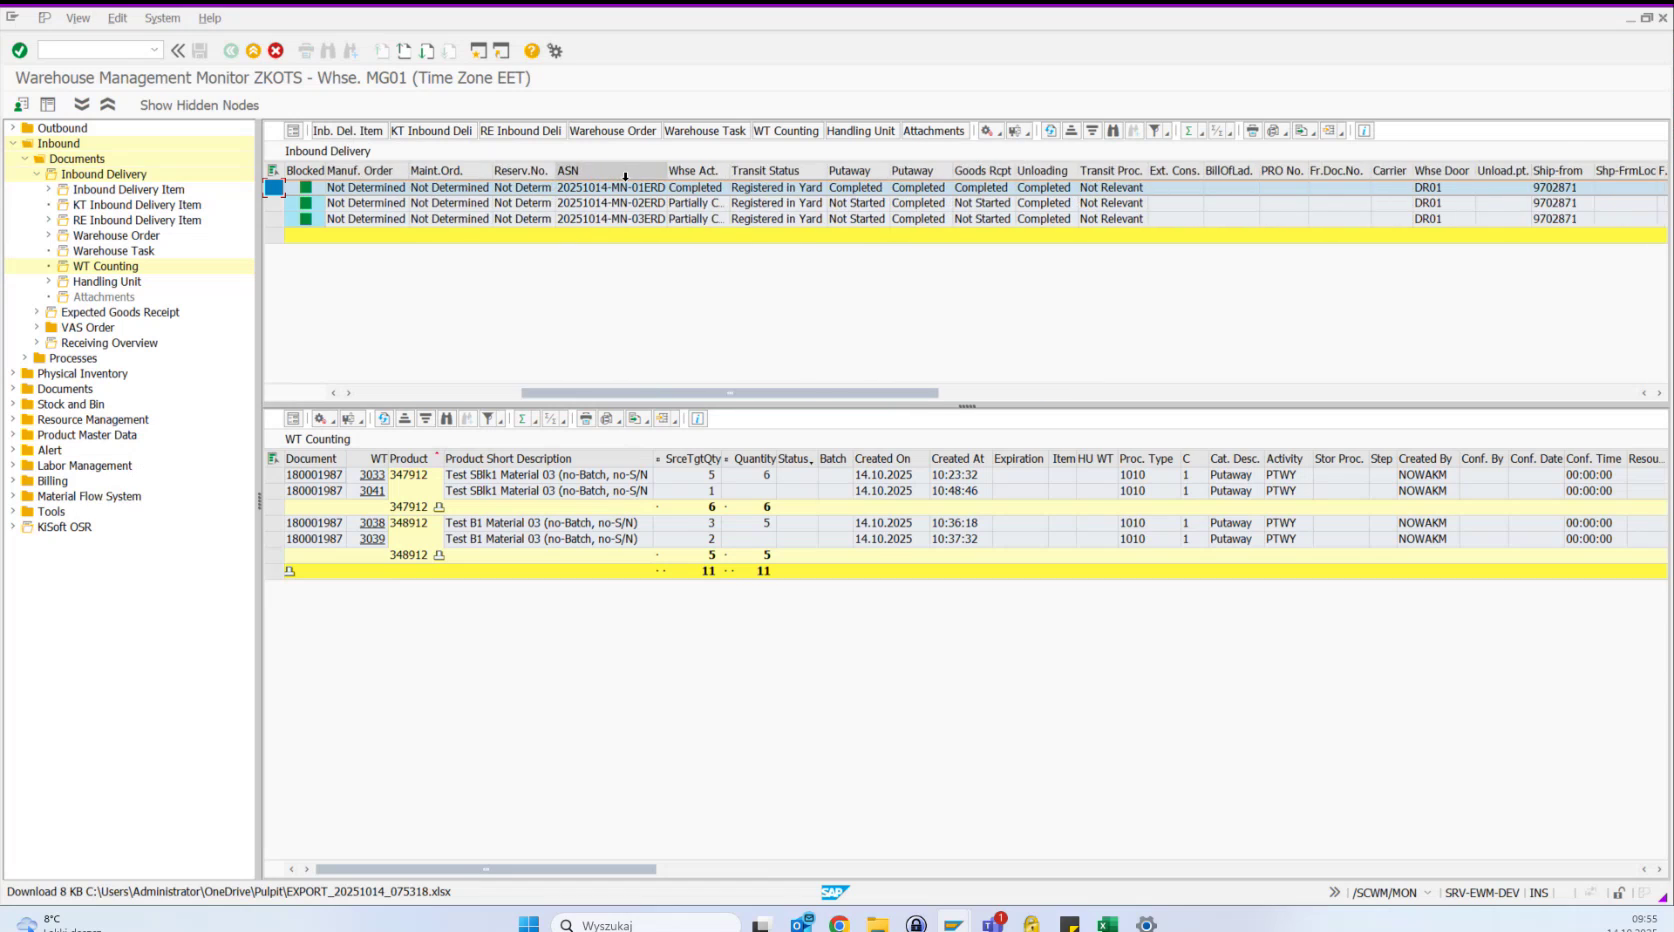Select the green status square of delivery 20251014-MN-02ERD
The image size is (1674, 932).
306,203
